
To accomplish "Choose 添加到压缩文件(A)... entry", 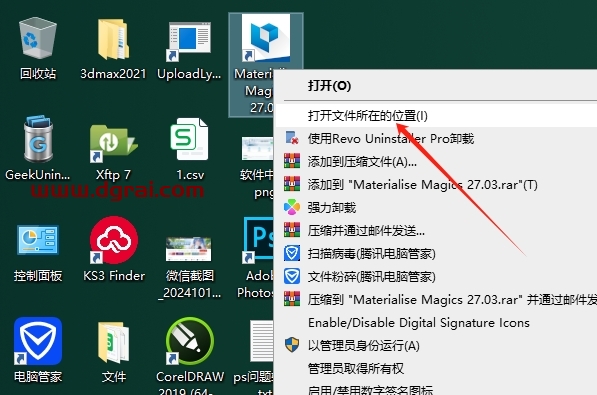I will pyautogui.click(x=435, y=162).
